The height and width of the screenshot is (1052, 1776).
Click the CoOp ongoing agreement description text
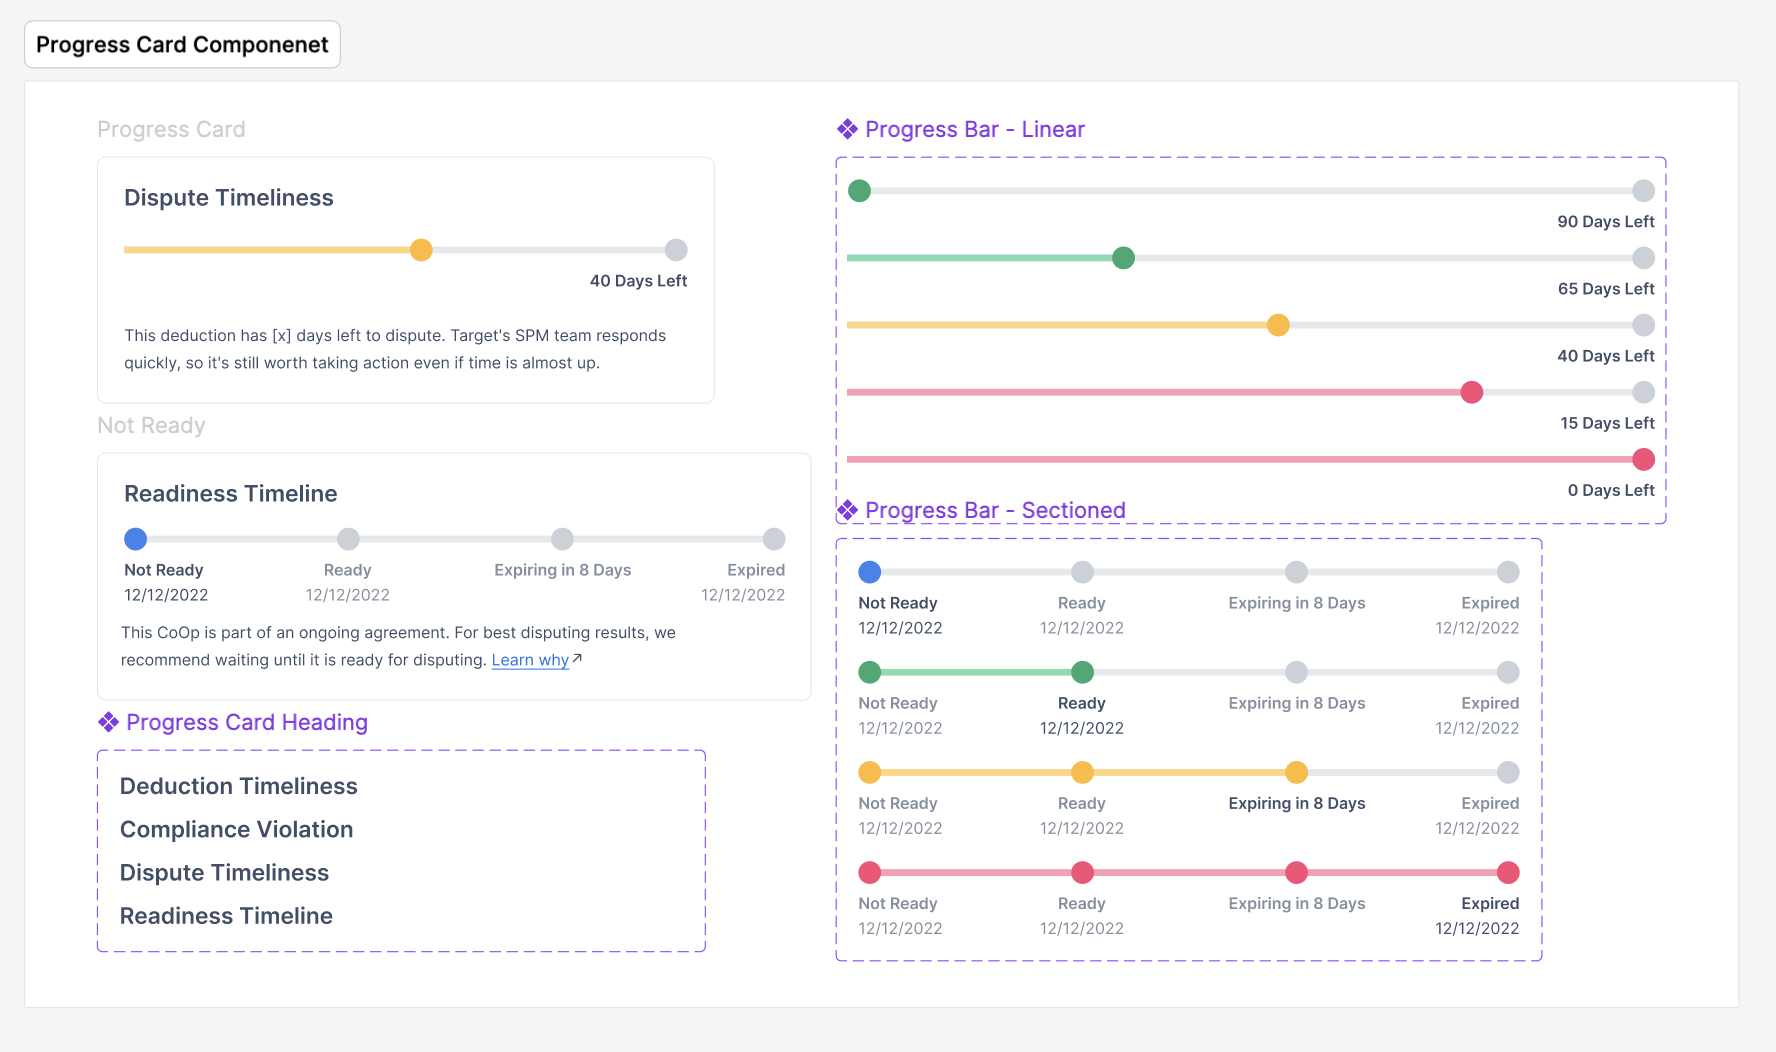[398, 646]
